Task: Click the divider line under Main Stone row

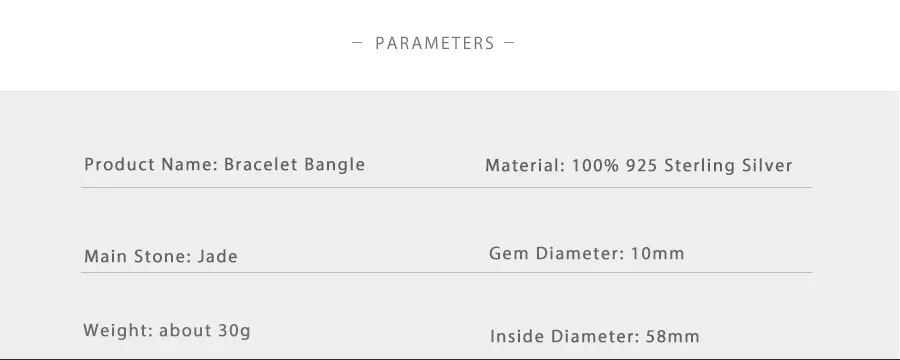Action: (447, 272)
